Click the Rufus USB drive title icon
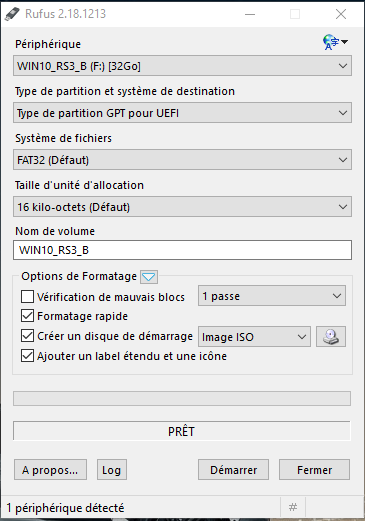Screen dimensions: 365x521 pos(13,14)
